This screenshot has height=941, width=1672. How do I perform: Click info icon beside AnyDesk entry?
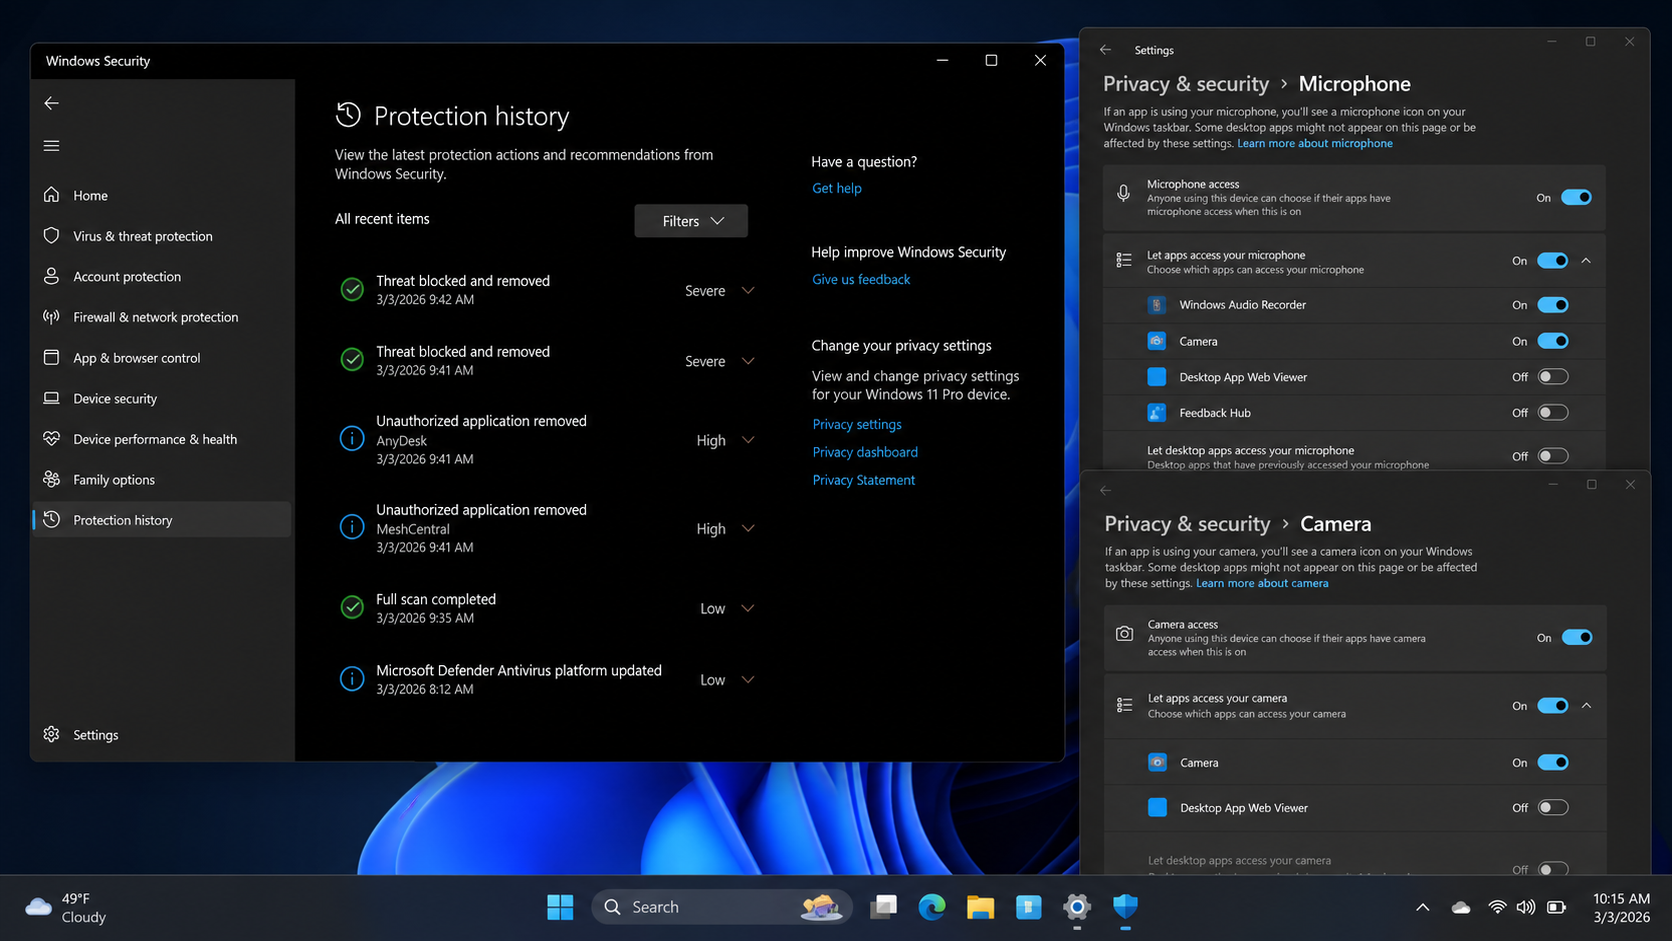pyautogui.click(x=352, y=439)
